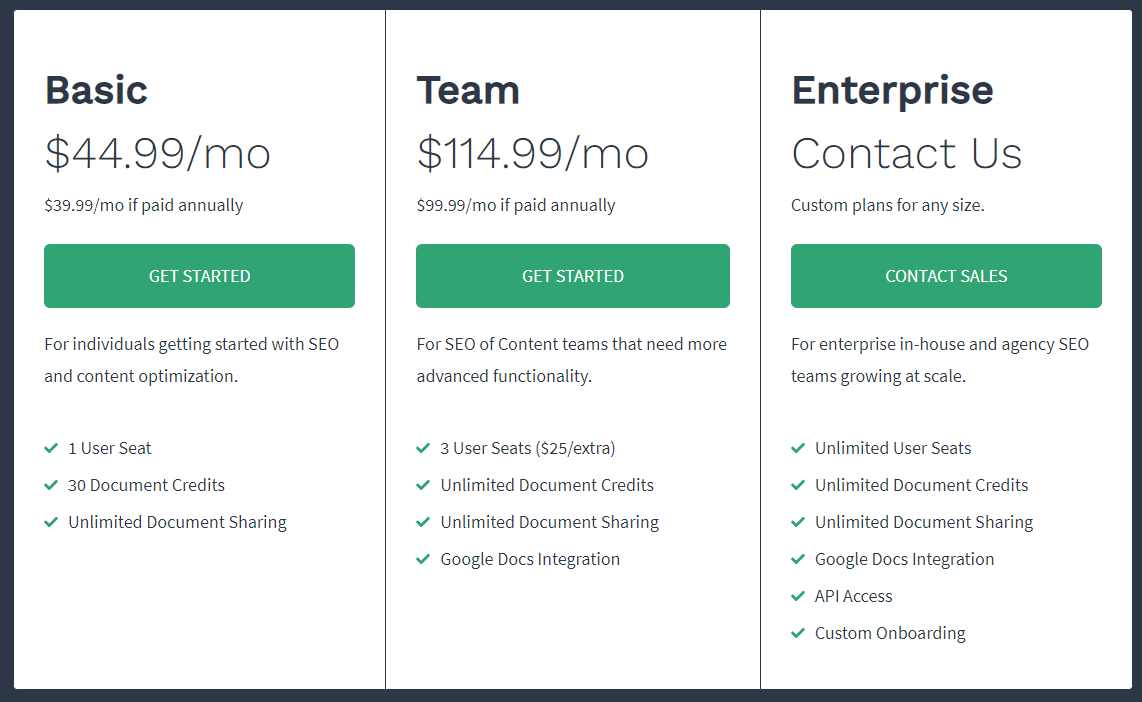Click the $114.99/mo price text
The width and height of the screenshot is (1142, 702).
532,153
